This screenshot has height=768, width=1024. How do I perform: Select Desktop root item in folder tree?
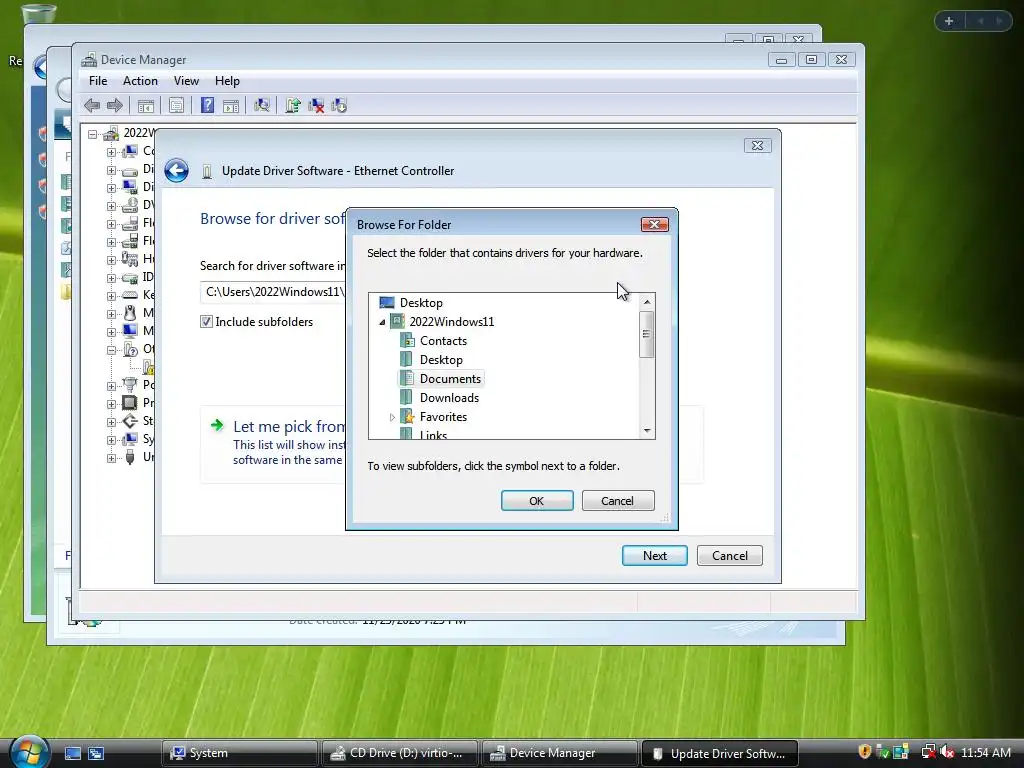pyautogui.click(x=421, y=303)
